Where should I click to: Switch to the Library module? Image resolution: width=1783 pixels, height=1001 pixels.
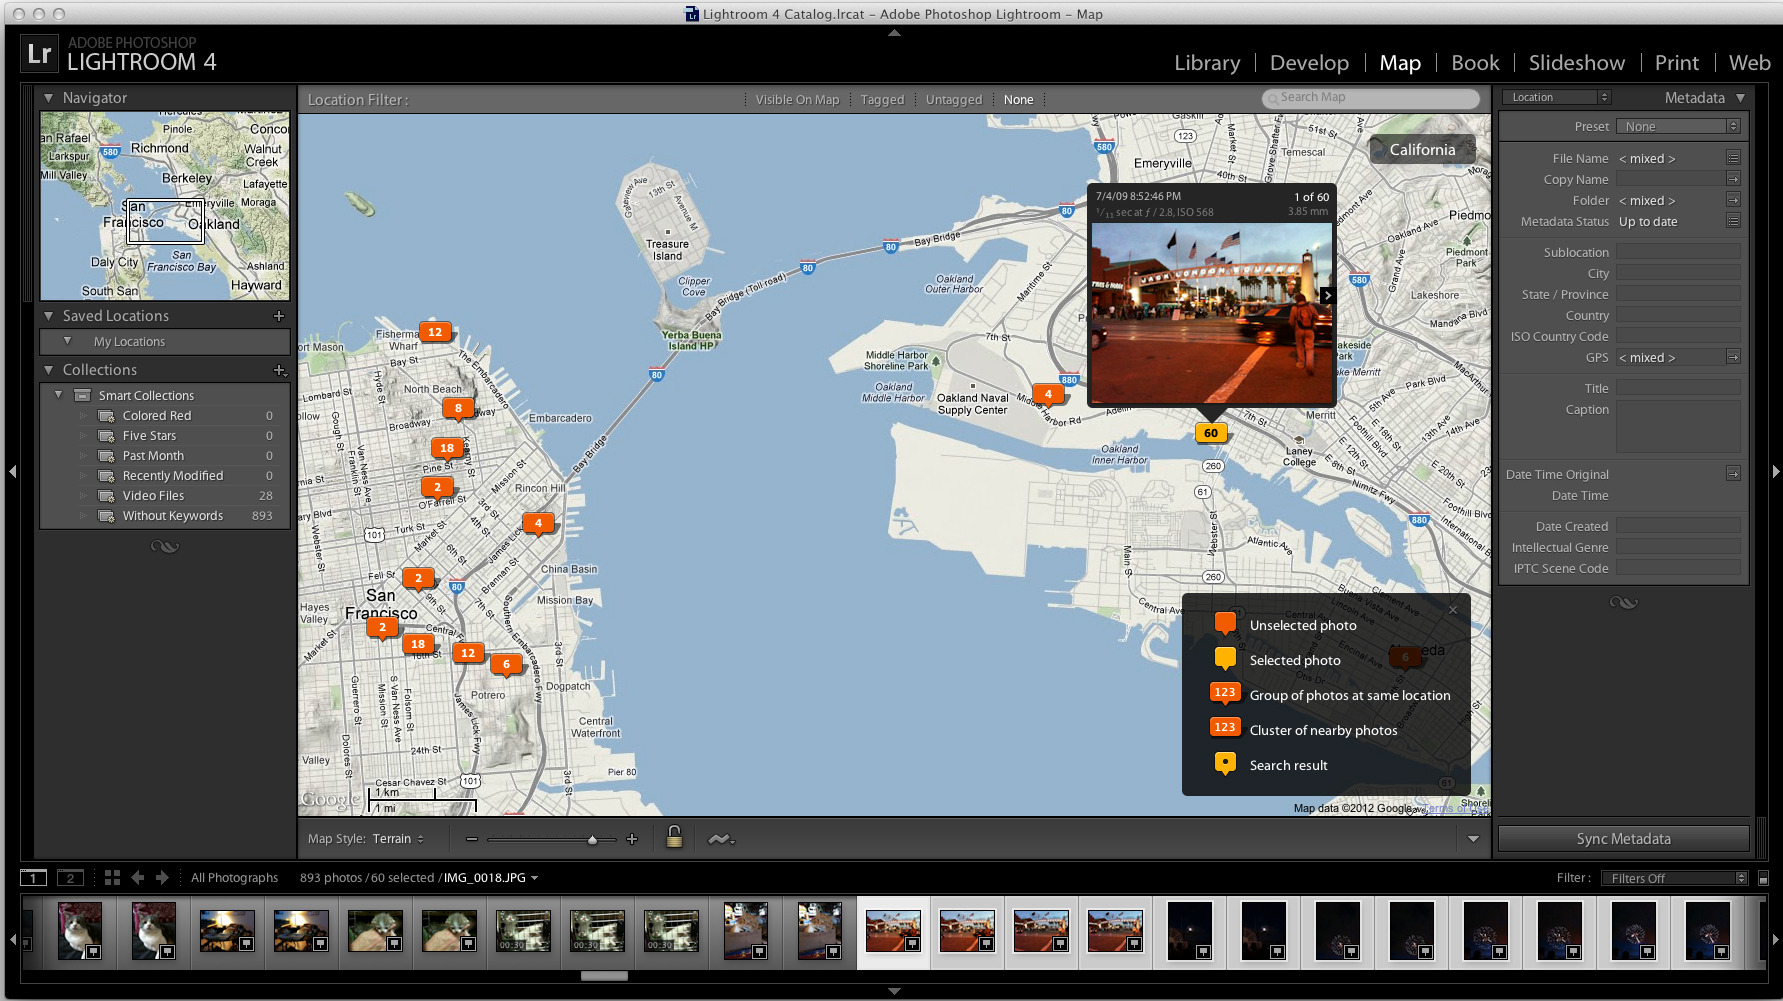(x=1207, y=62)
